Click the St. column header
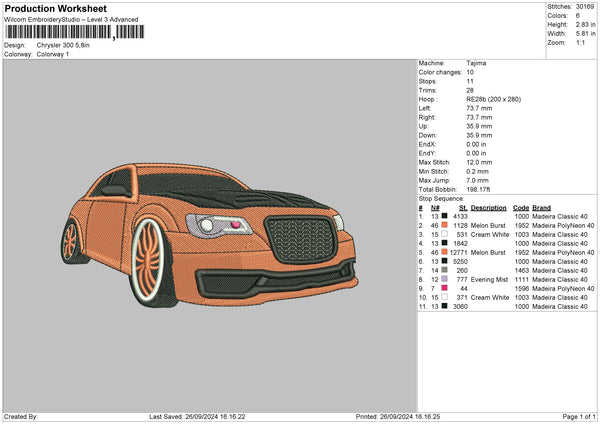Image resolution: width=600 pixels, height=424 pixels. 462,207
